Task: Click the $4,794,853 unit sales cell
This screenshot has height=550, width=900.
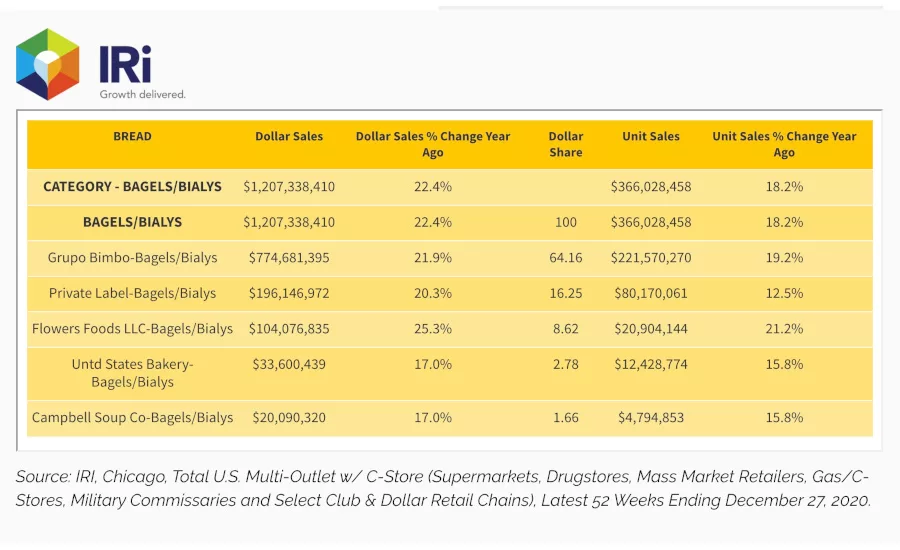Action: point(651,417)
